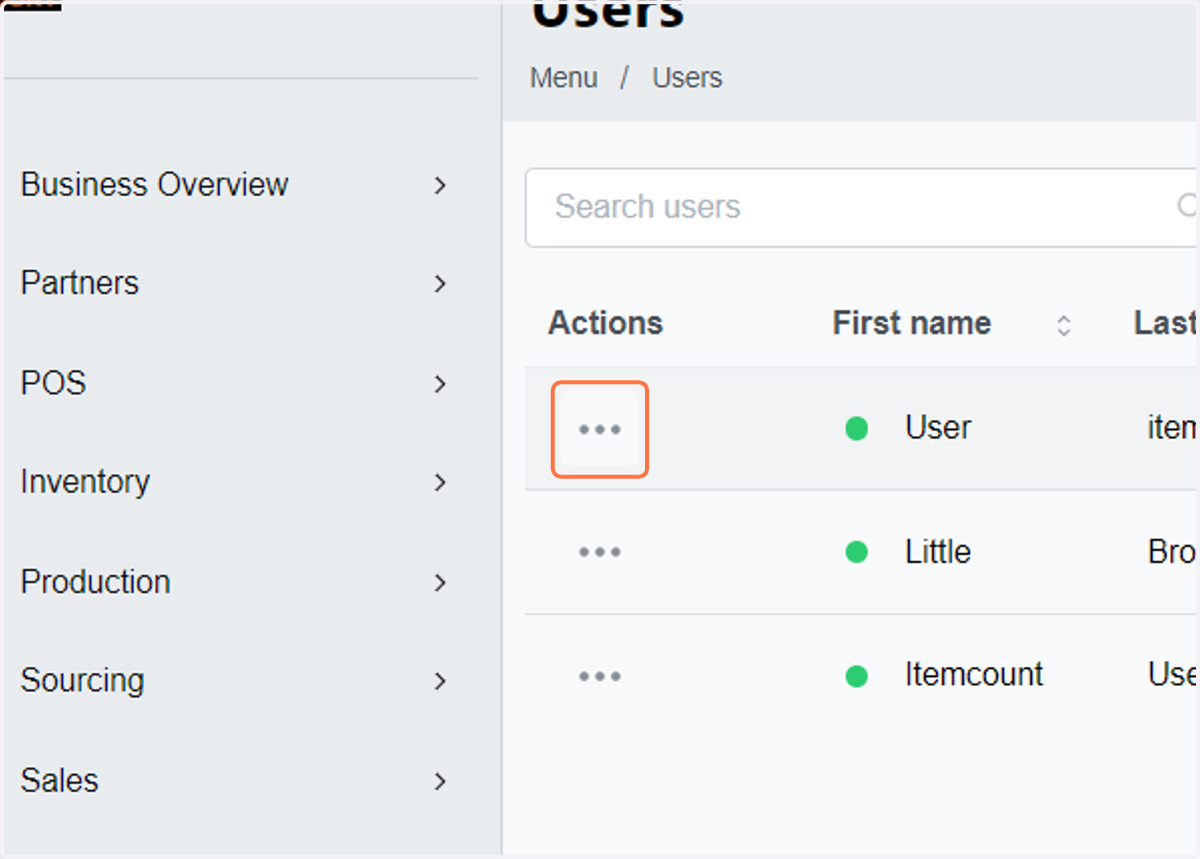Go to Menu breadcrumb link
Screen dimensions: 1200x859
click(x=564, y=78)
